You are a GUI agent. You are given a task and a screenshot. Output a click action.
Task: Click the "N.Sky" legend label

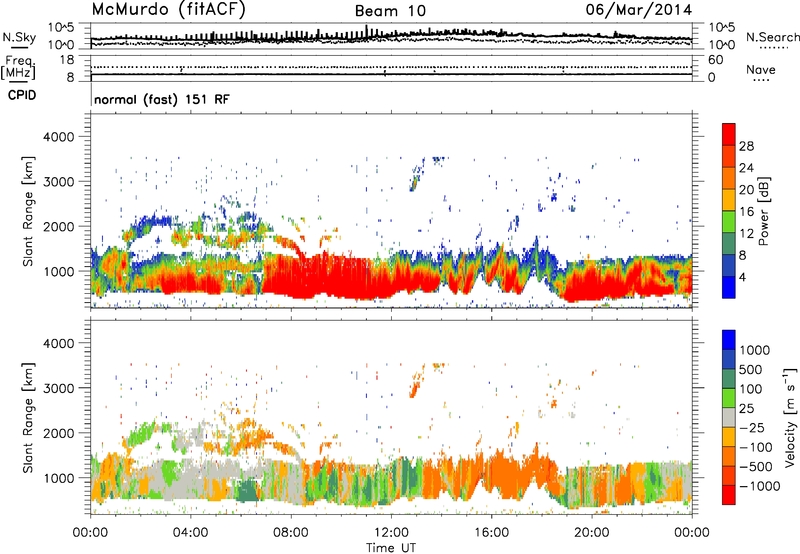pyautogui.click(x=19, y=37)
